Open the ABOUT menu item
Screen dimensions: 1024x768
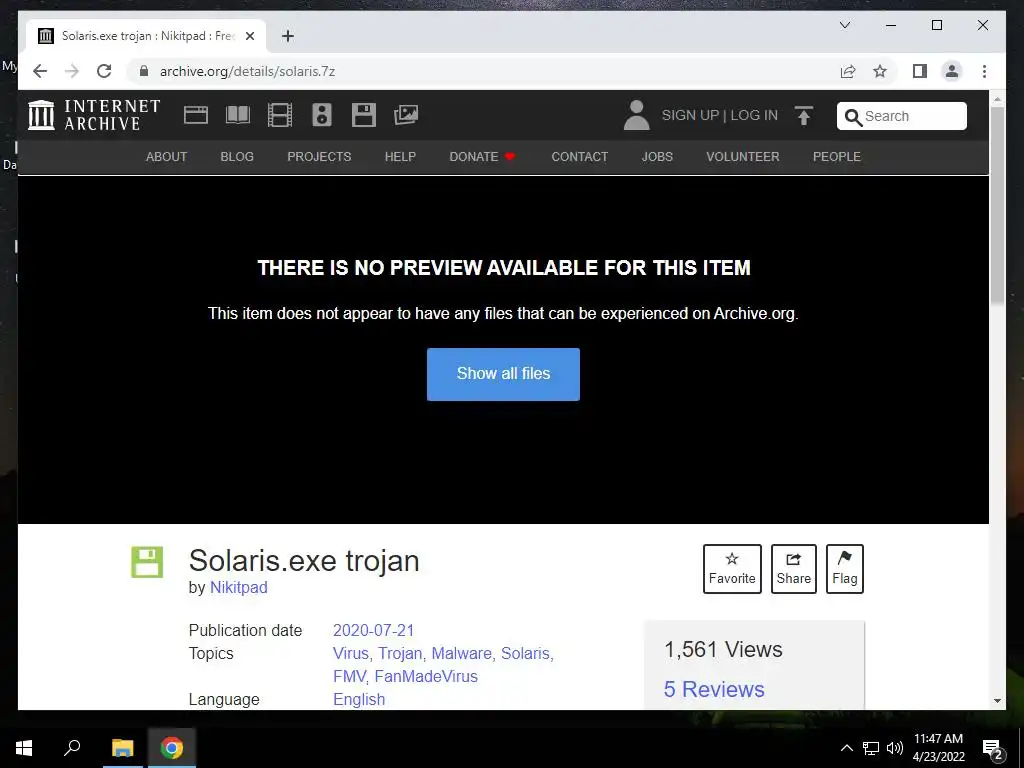pyautogui.click(x=167, y=157)
